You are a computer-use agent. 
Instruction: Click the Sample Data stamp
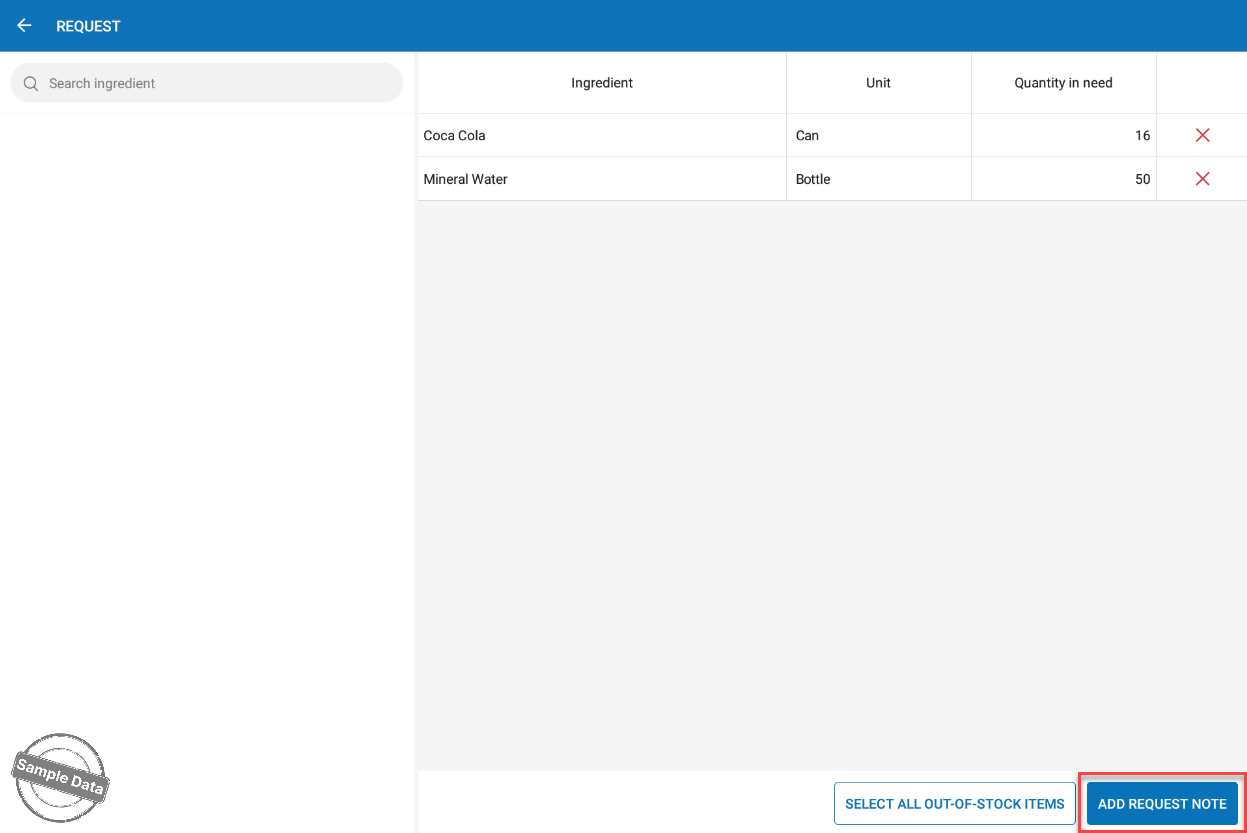[x=60, y=777]
